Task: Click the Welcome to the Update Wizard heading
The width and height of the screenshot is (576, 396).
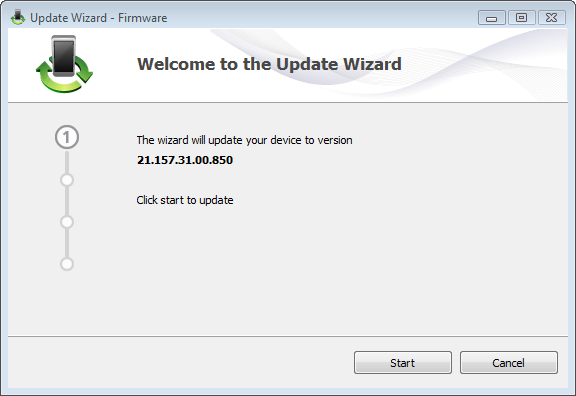Action: (269, 64)
